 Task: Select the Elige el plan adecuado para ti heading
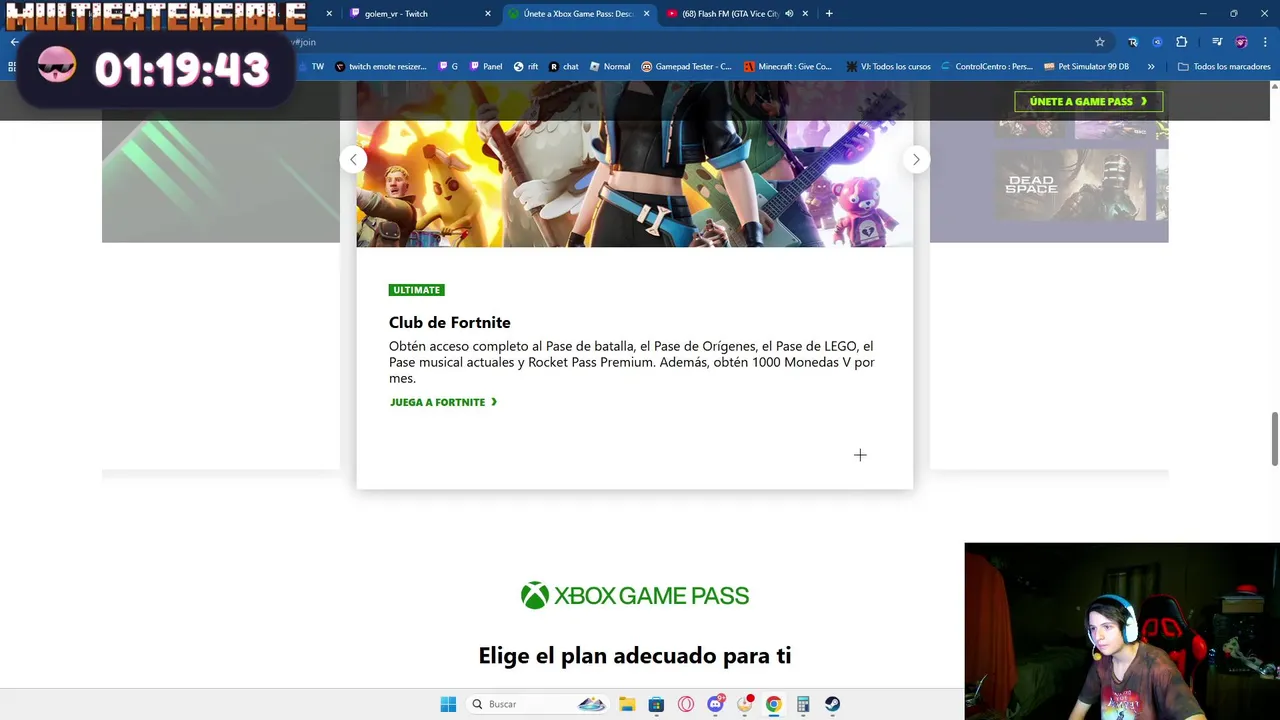[634, 656]
